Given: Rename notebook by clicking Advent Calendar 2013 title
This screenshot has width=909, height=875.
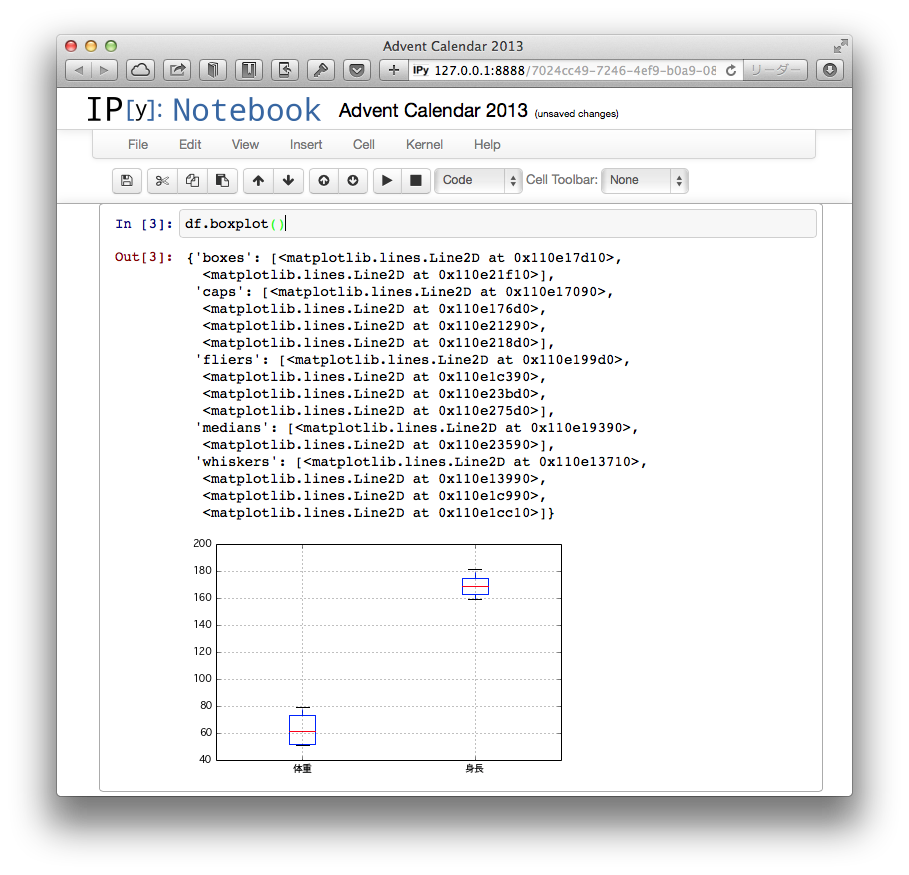Looking at the screenshot, I should click(433, 110).
